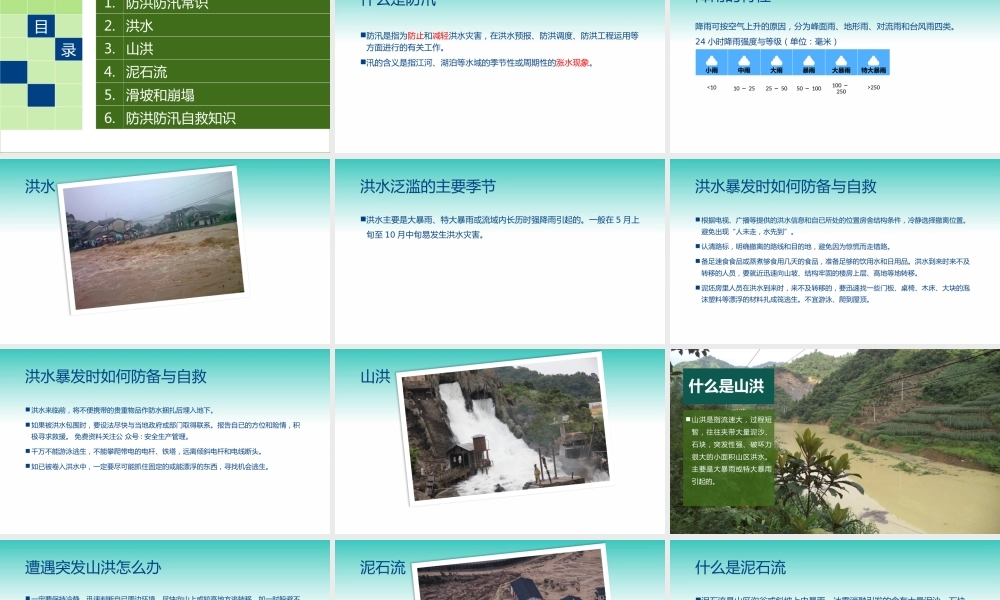Open the photo beside the 泥石流 slide title
This screenshot has height=600, width=1000.
point(512,574)
